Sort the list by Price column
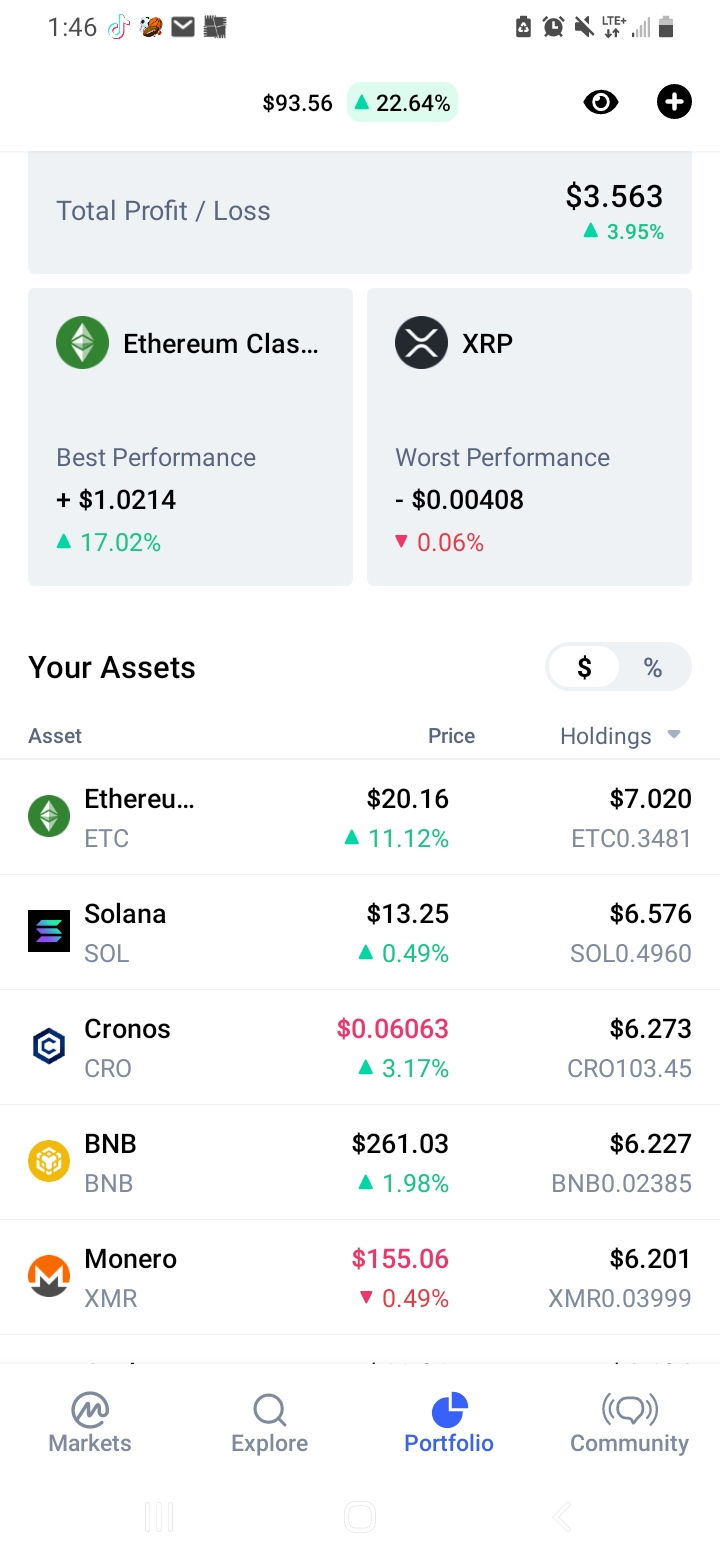 [451, 736]
